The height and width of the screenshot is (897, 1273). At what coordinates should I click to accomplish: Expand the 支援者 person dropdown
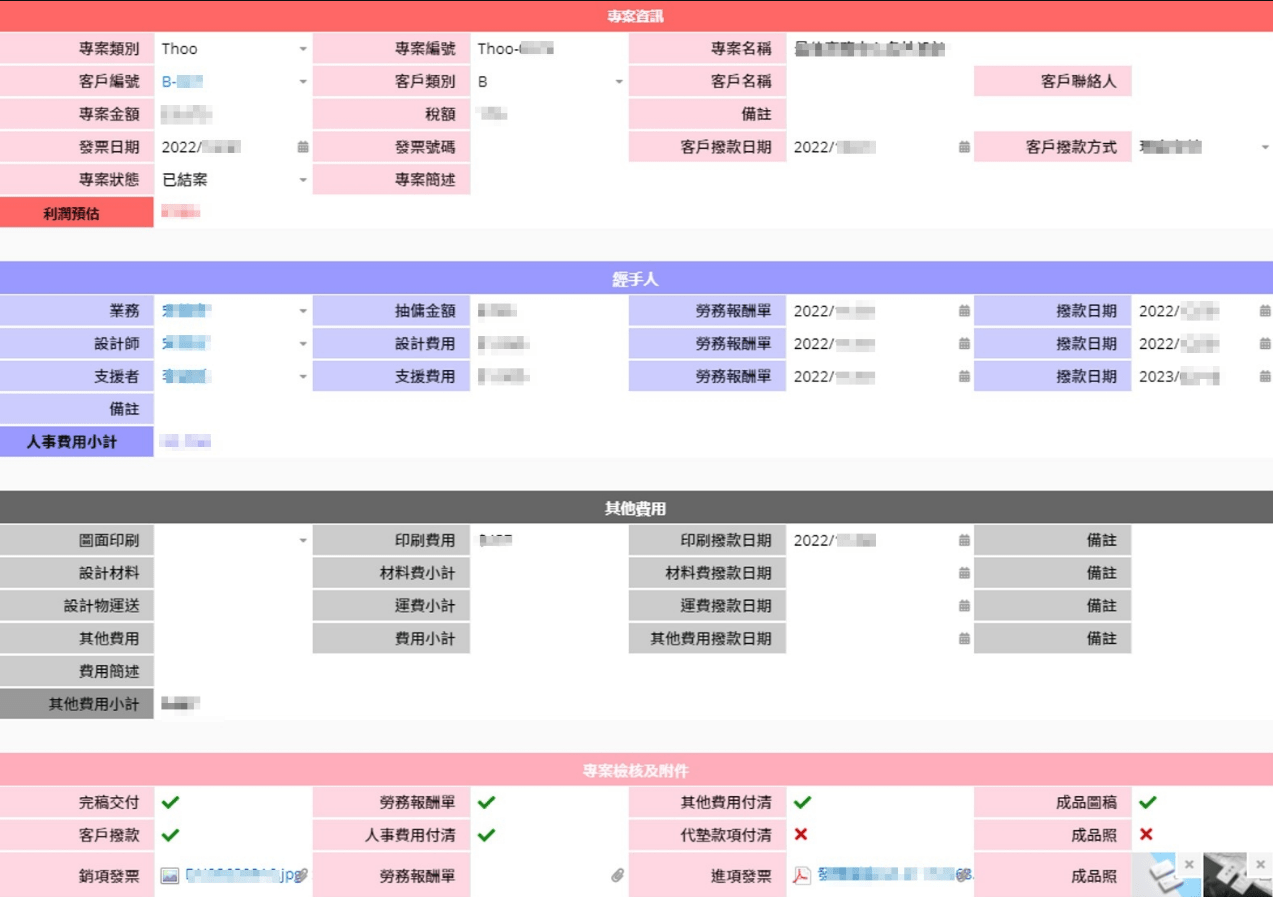[x=303, y=377]
